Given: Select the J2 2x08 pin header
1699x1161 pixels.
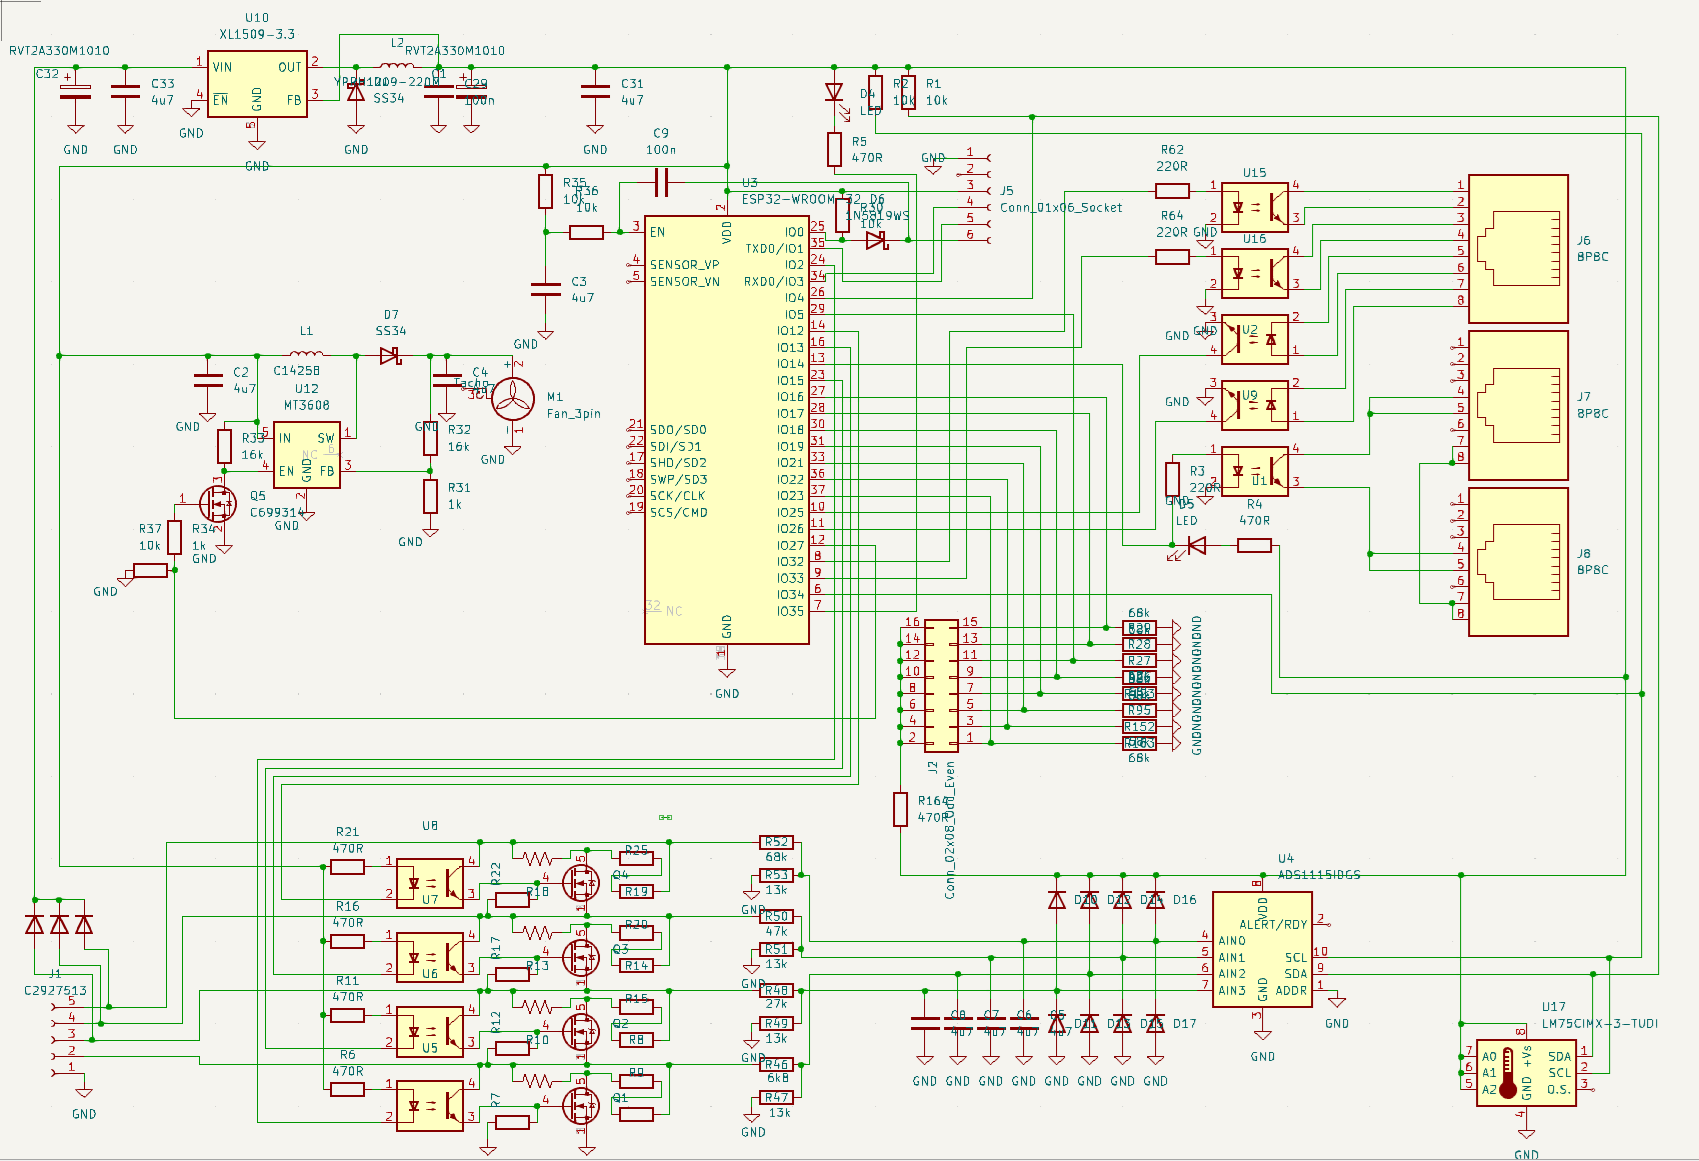Looking at the screenshot, I should click(941, 686).
